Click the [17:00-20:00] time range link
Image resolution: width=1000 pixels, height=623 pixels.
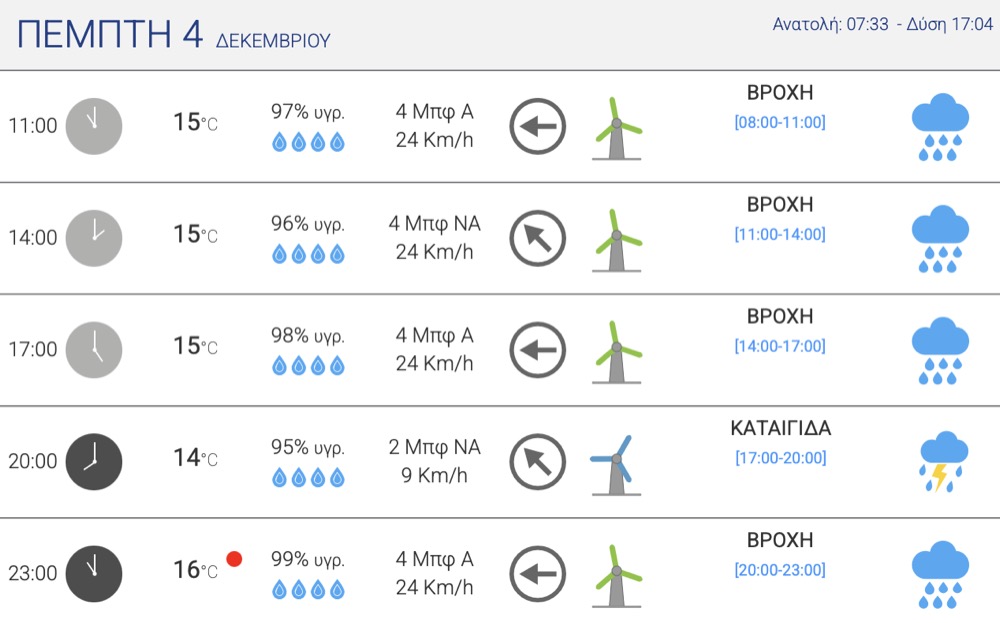(780, 458)
